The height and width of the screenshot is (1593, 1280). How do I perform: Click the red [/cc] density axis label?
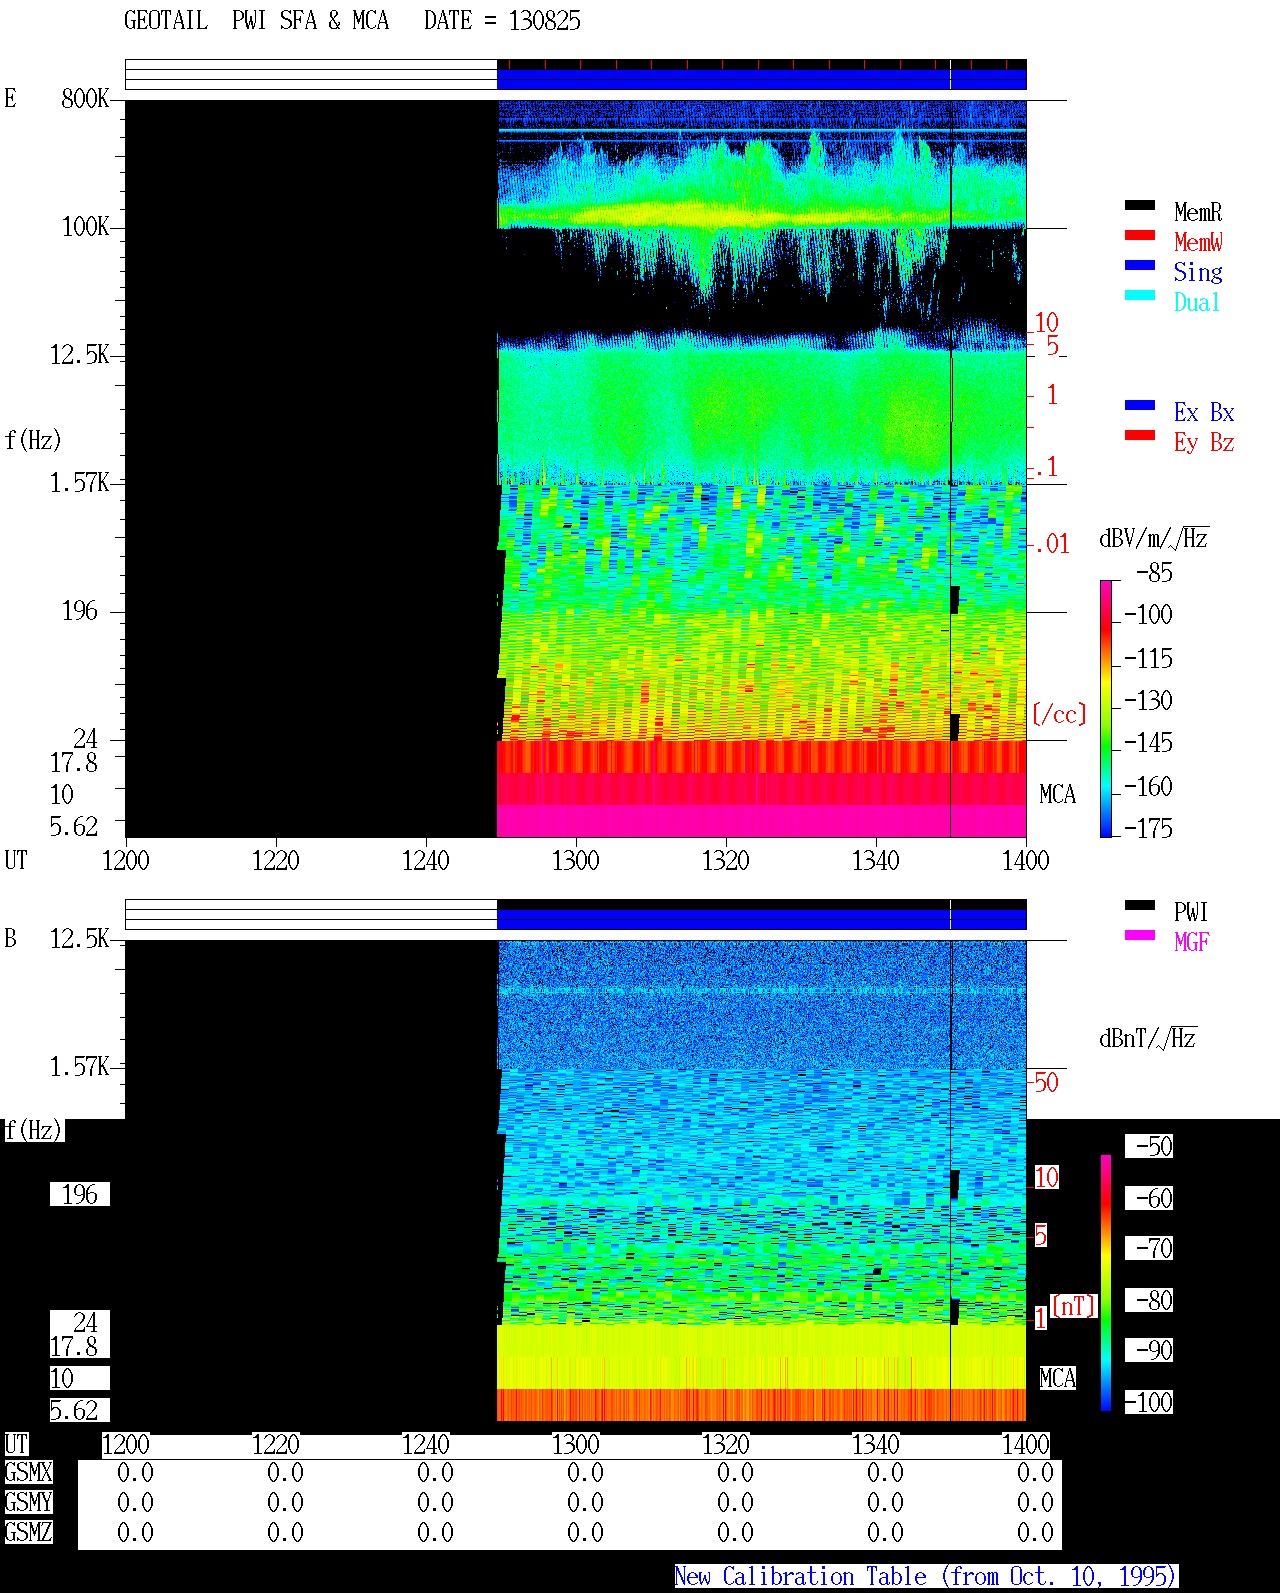click(1059, 714)
